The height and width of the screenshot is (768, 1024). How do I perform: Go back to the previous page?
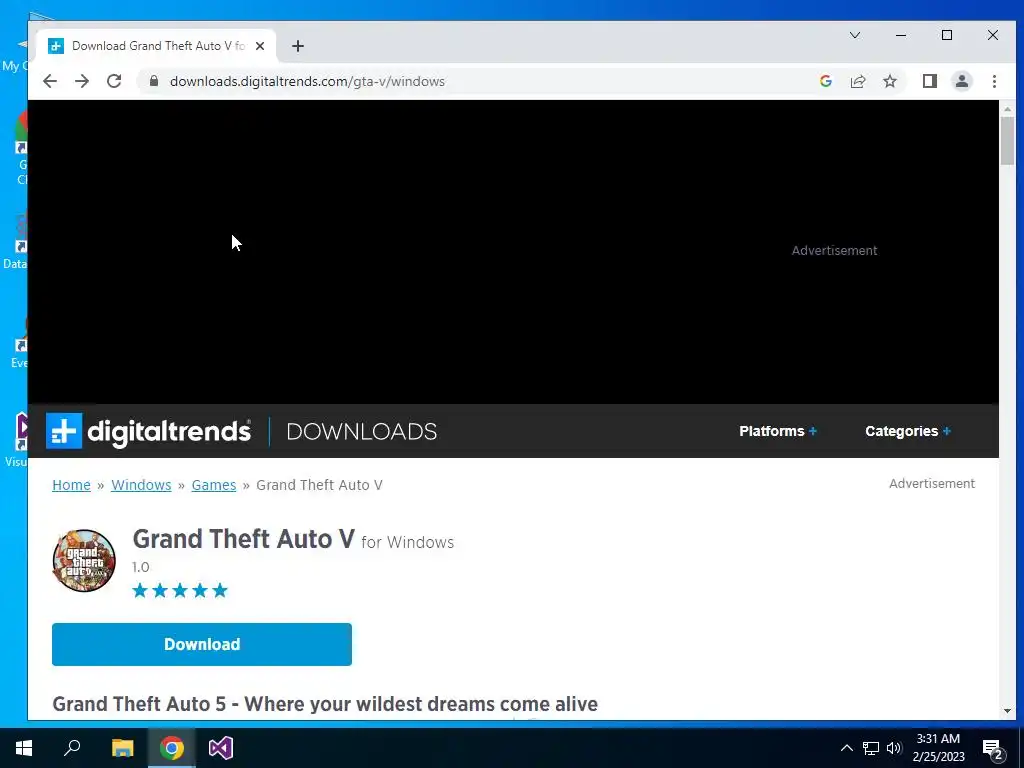50,81
